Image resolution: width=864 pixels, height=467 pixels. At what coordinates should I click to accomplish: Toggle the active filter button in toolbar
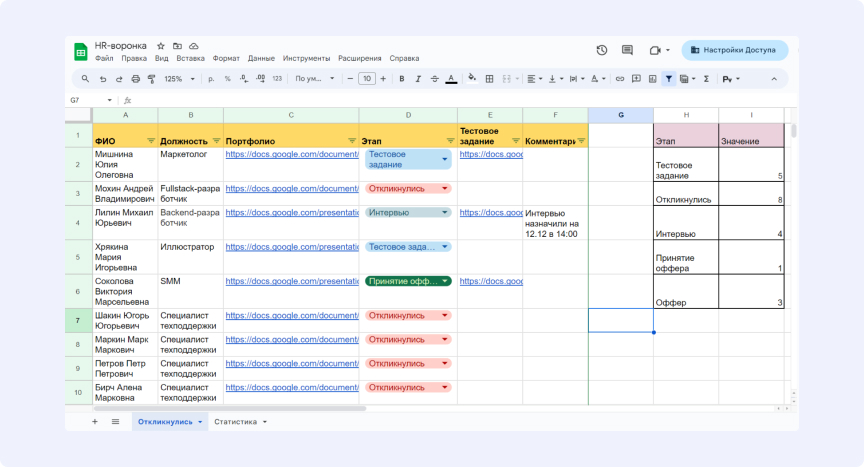pos(668,78)
